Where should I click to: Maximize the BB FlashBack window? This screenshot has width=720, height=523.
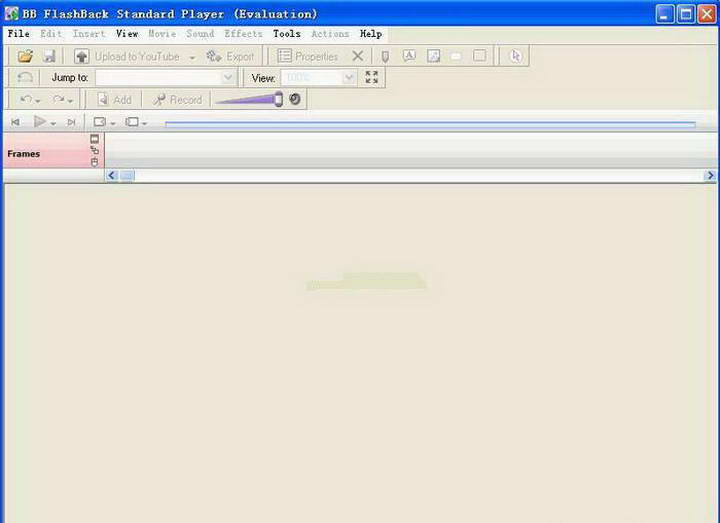pos(686,14)
